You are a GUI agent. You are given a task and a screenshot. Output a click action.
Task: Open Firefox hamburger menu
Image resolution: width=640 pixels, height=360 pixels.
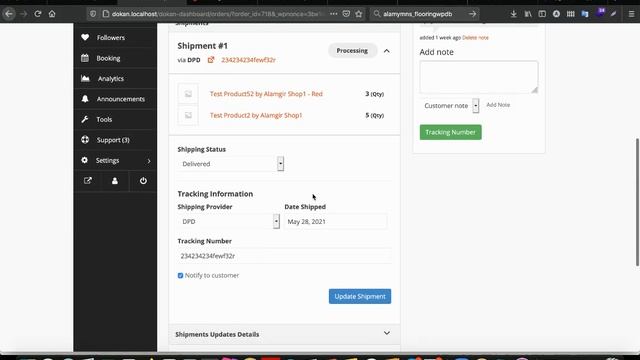pos(631,14)
